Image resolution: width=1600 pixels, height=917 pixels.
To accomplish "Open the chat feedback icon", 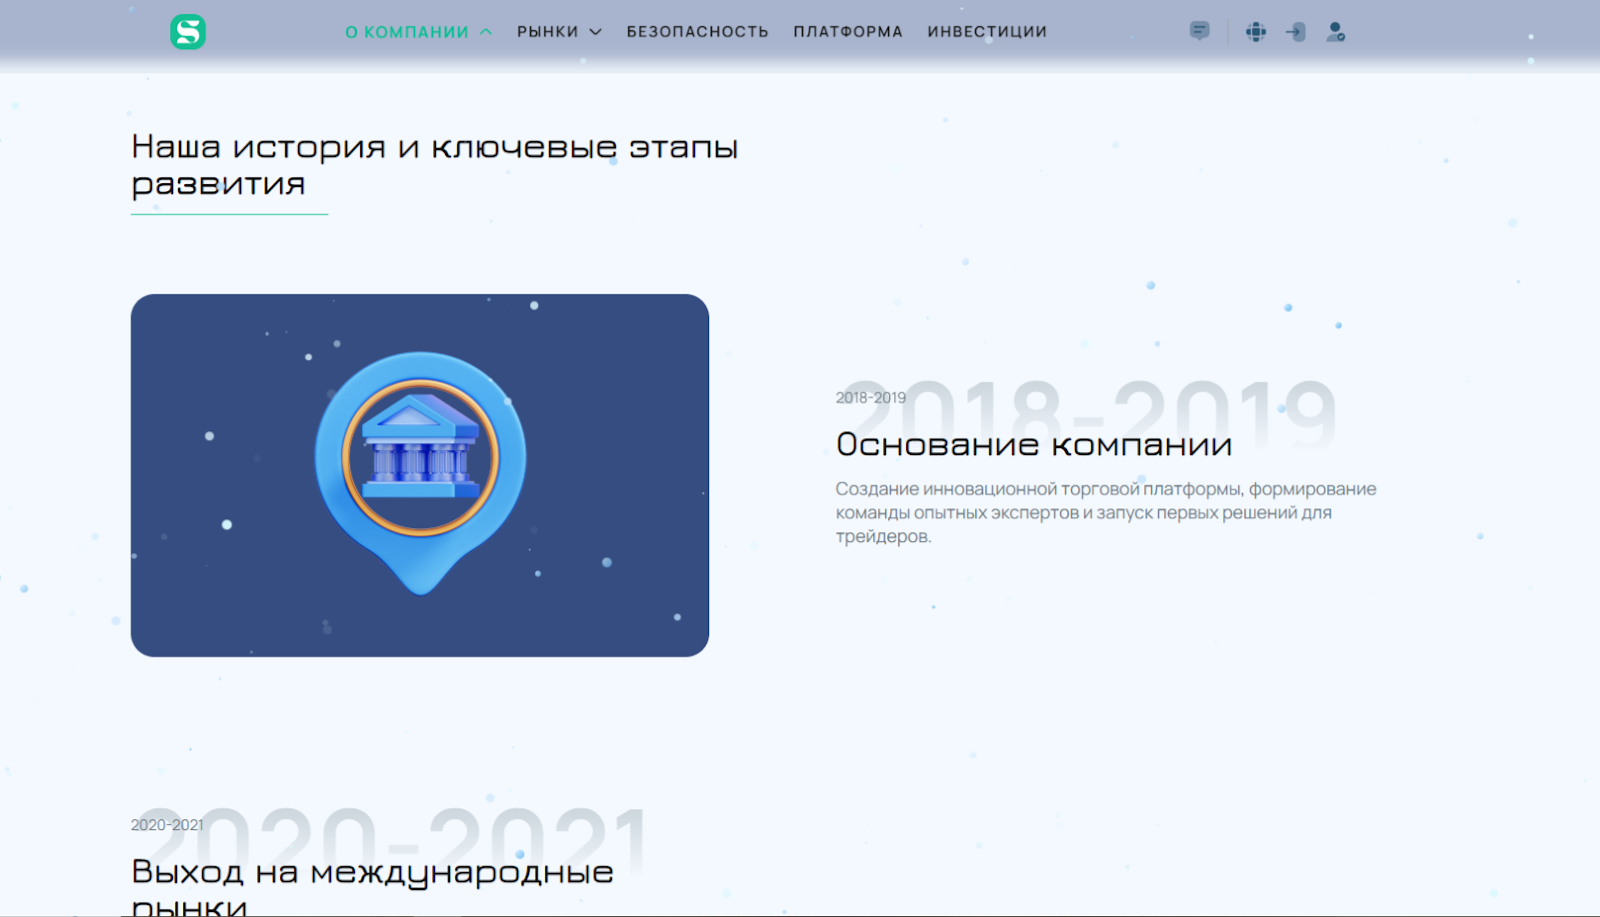I will [1198, 31].
